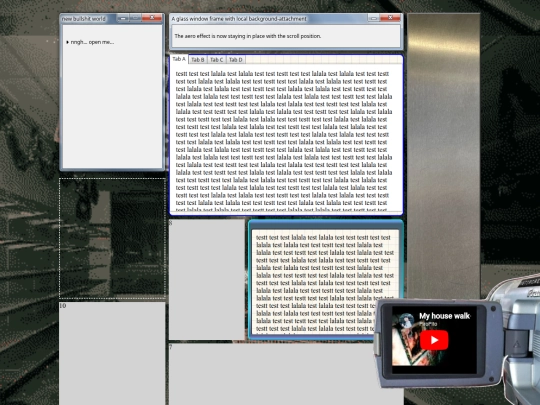This screenshot has height=405, width=540.
Task: Switch to Tab B
Action: coord(198,60)
